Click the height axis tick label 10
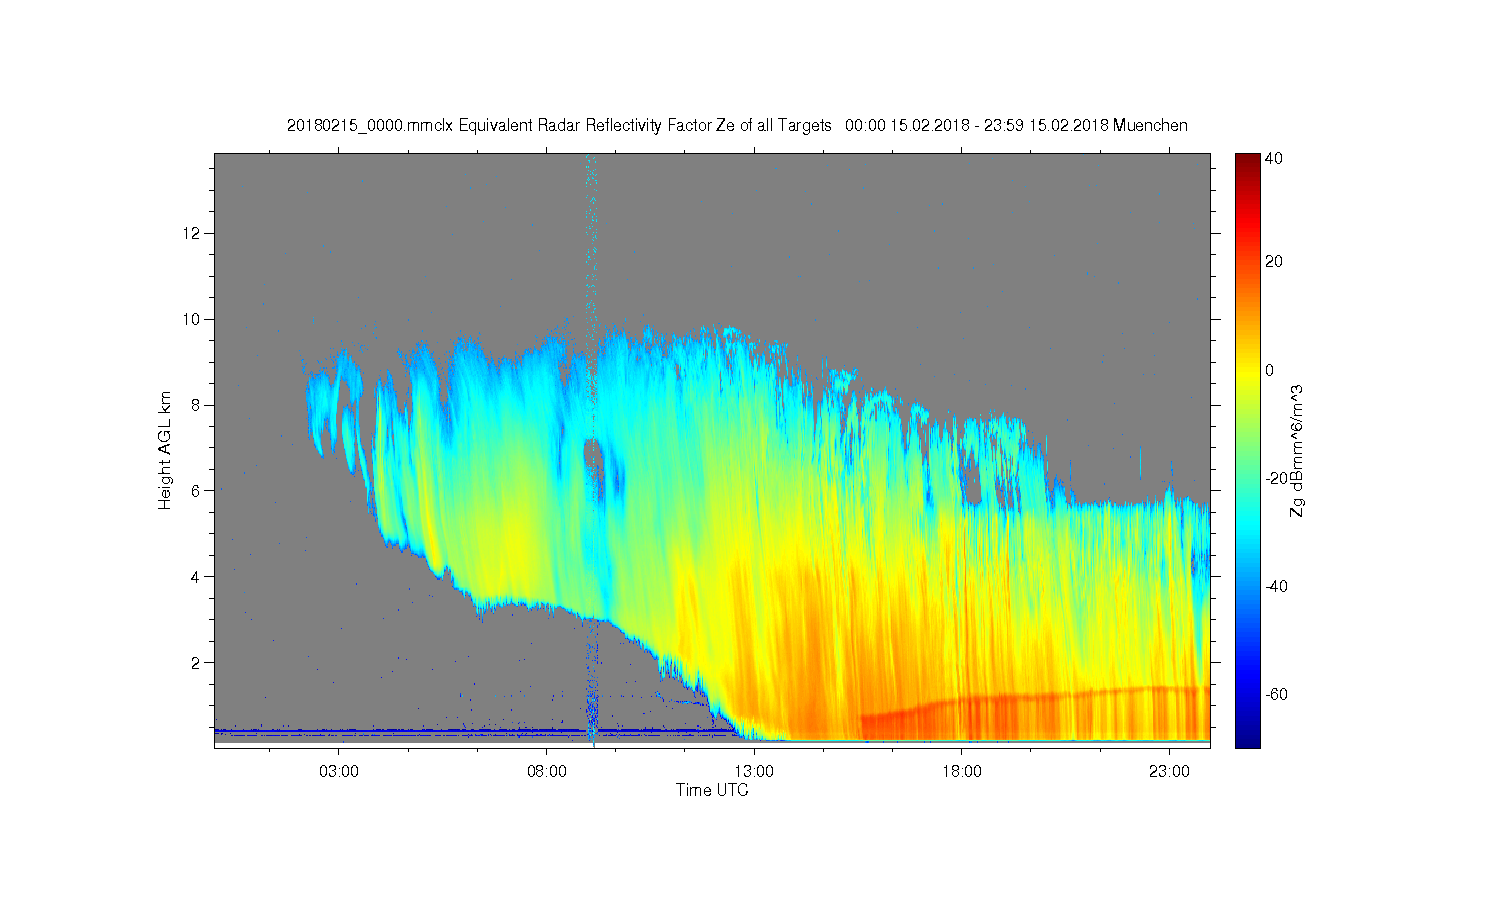1500x900 pixels. pyautogui.click(x=194, y=319)
